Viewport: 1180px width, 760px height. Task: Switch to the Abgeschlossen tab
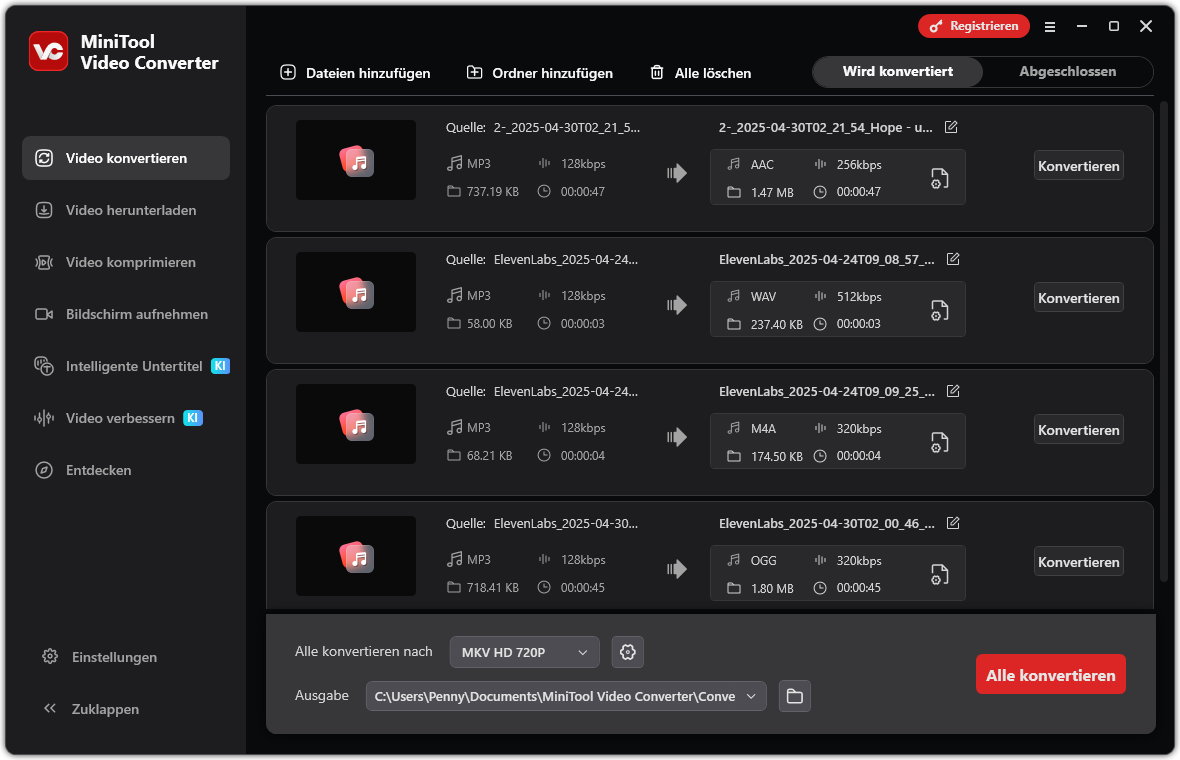pos(1067,71)
